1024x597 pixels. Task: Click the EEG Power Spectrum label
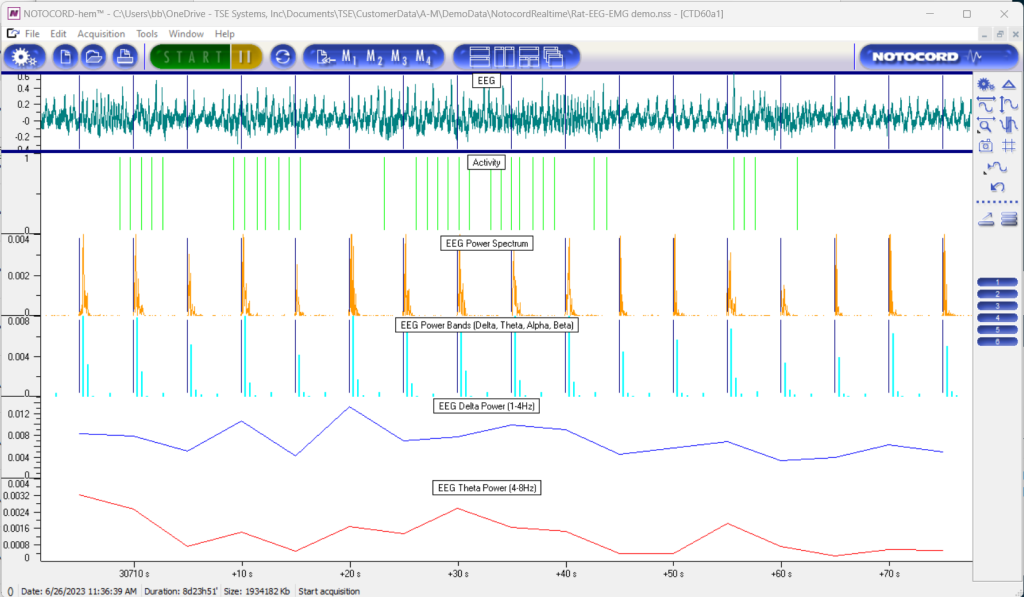coord(487,244)
